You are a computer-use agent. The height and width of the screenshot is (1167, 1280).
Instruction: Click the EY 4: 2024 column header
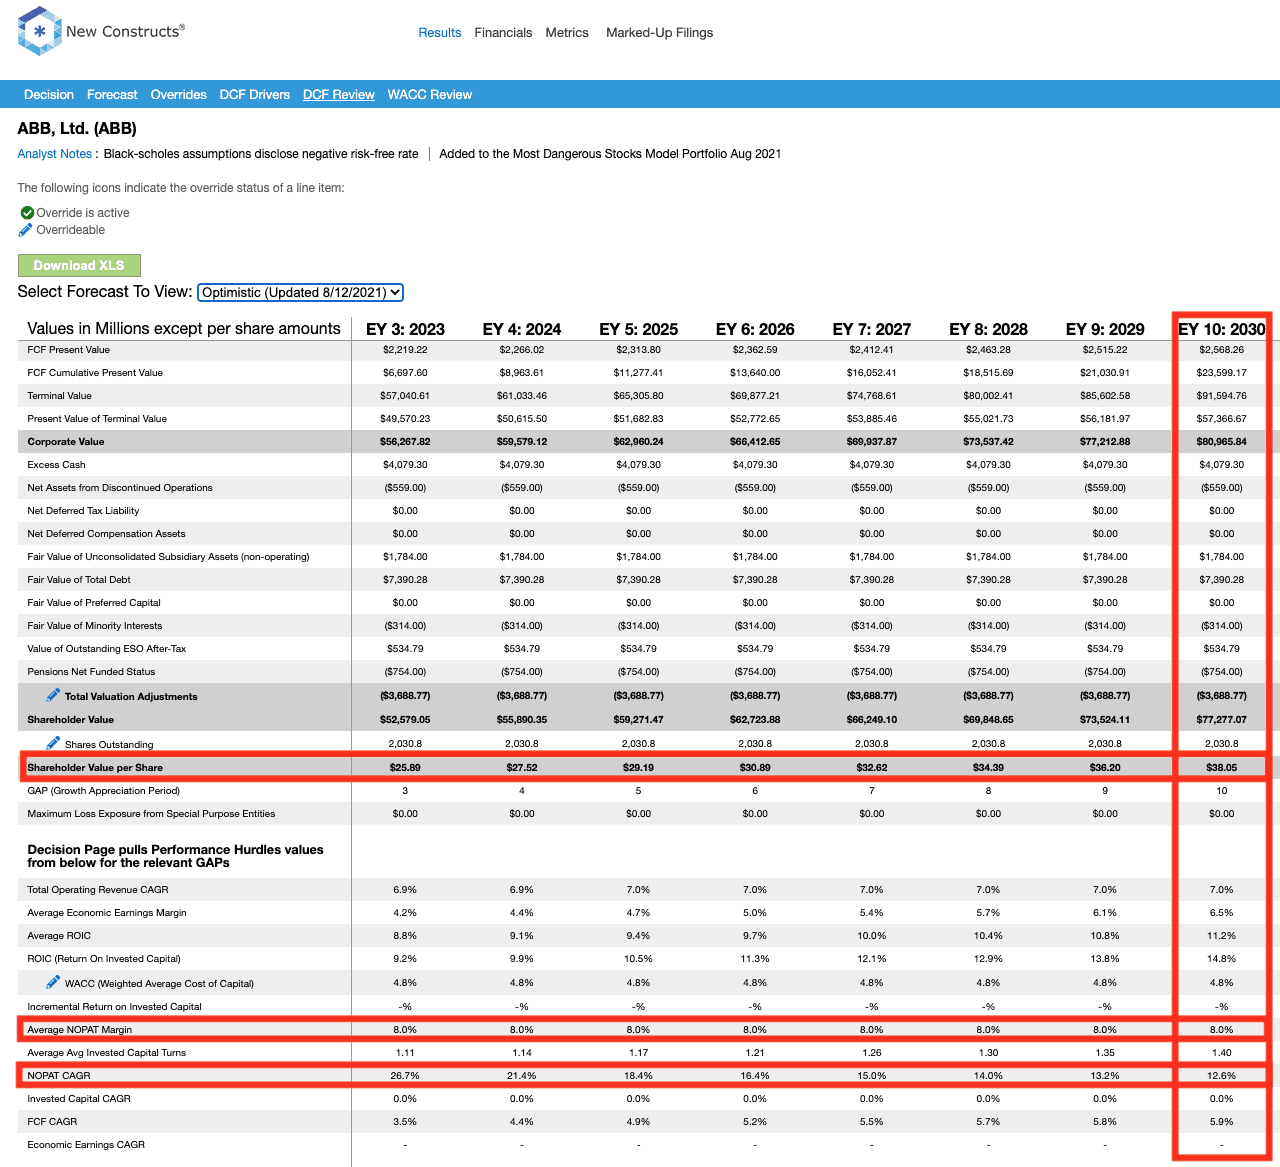point(522,329)
